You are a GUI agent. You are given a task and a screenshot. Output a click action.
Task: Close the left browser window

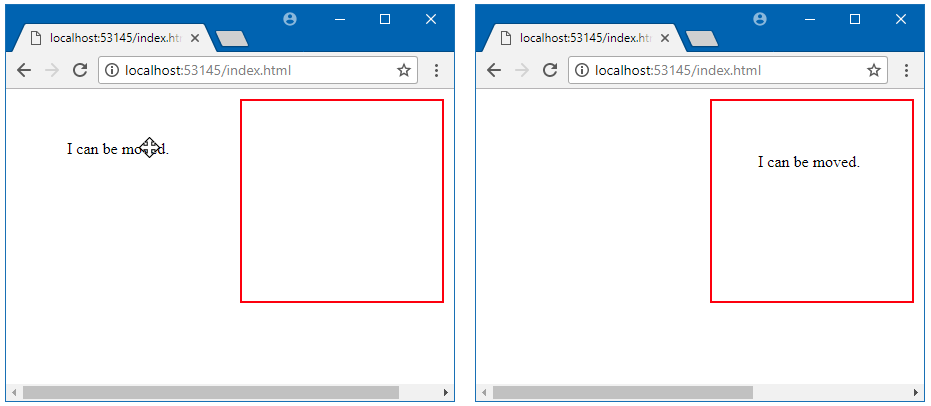[431, 19]
